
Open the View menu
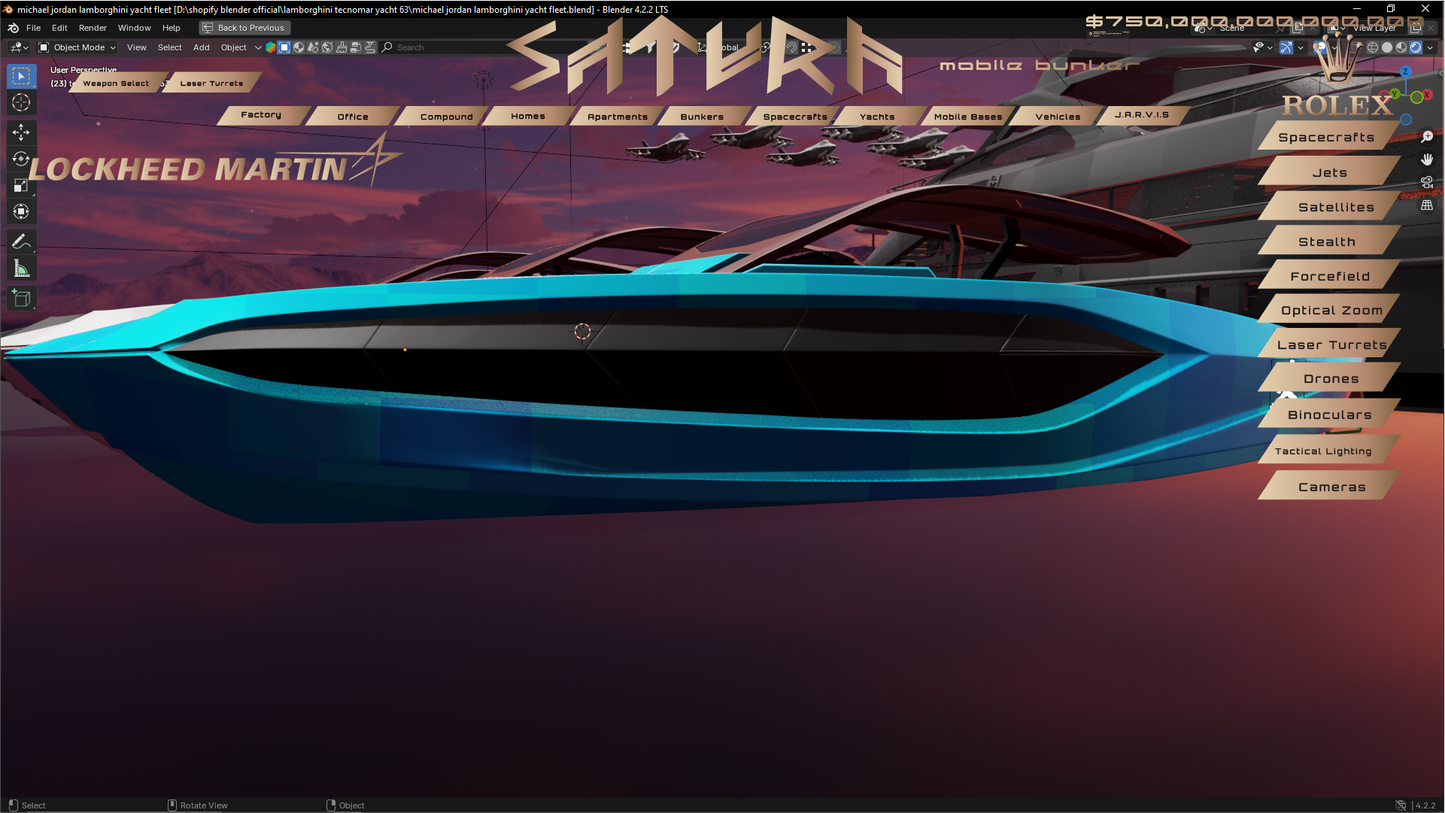click(136, 47)
